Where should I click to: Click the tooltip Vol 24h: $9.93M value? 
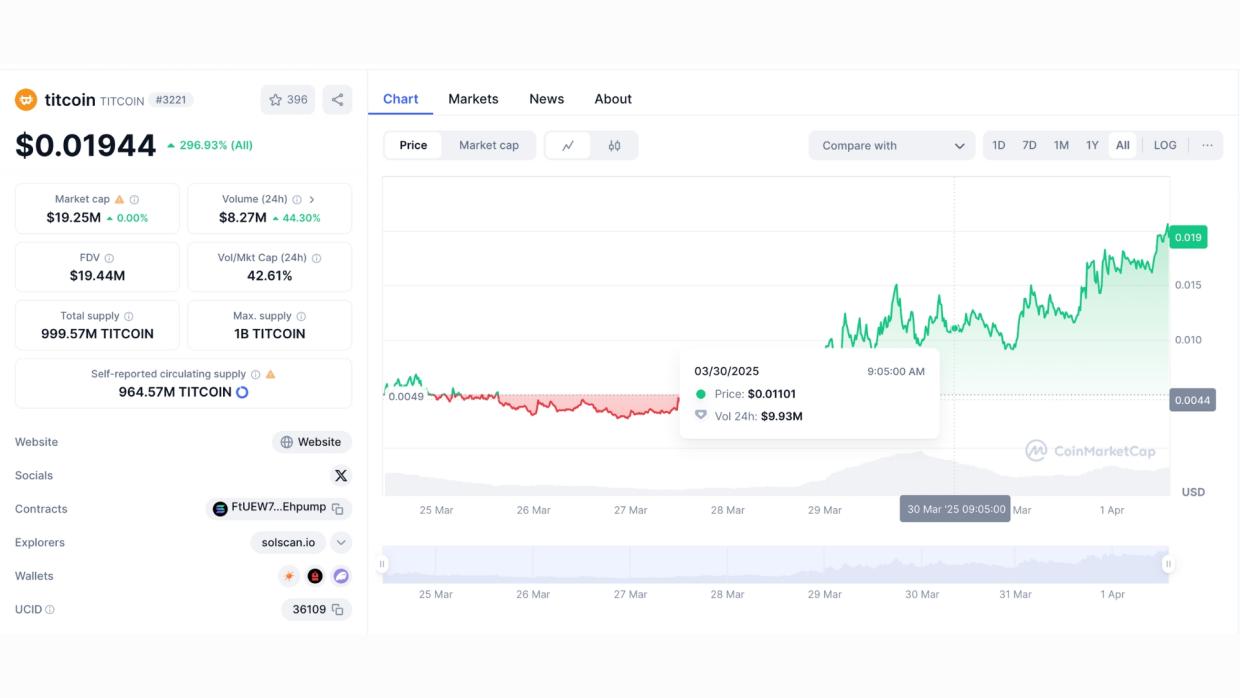pos(782,416)
